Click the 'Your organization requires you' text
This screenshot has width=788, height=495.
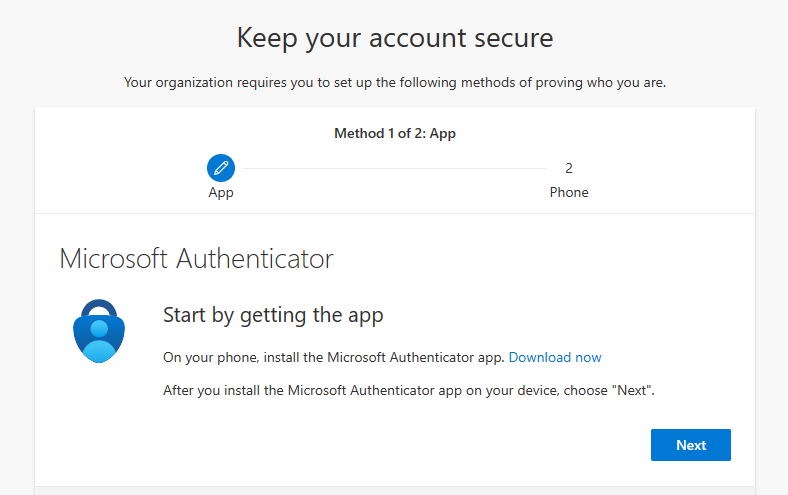[395, 82]
